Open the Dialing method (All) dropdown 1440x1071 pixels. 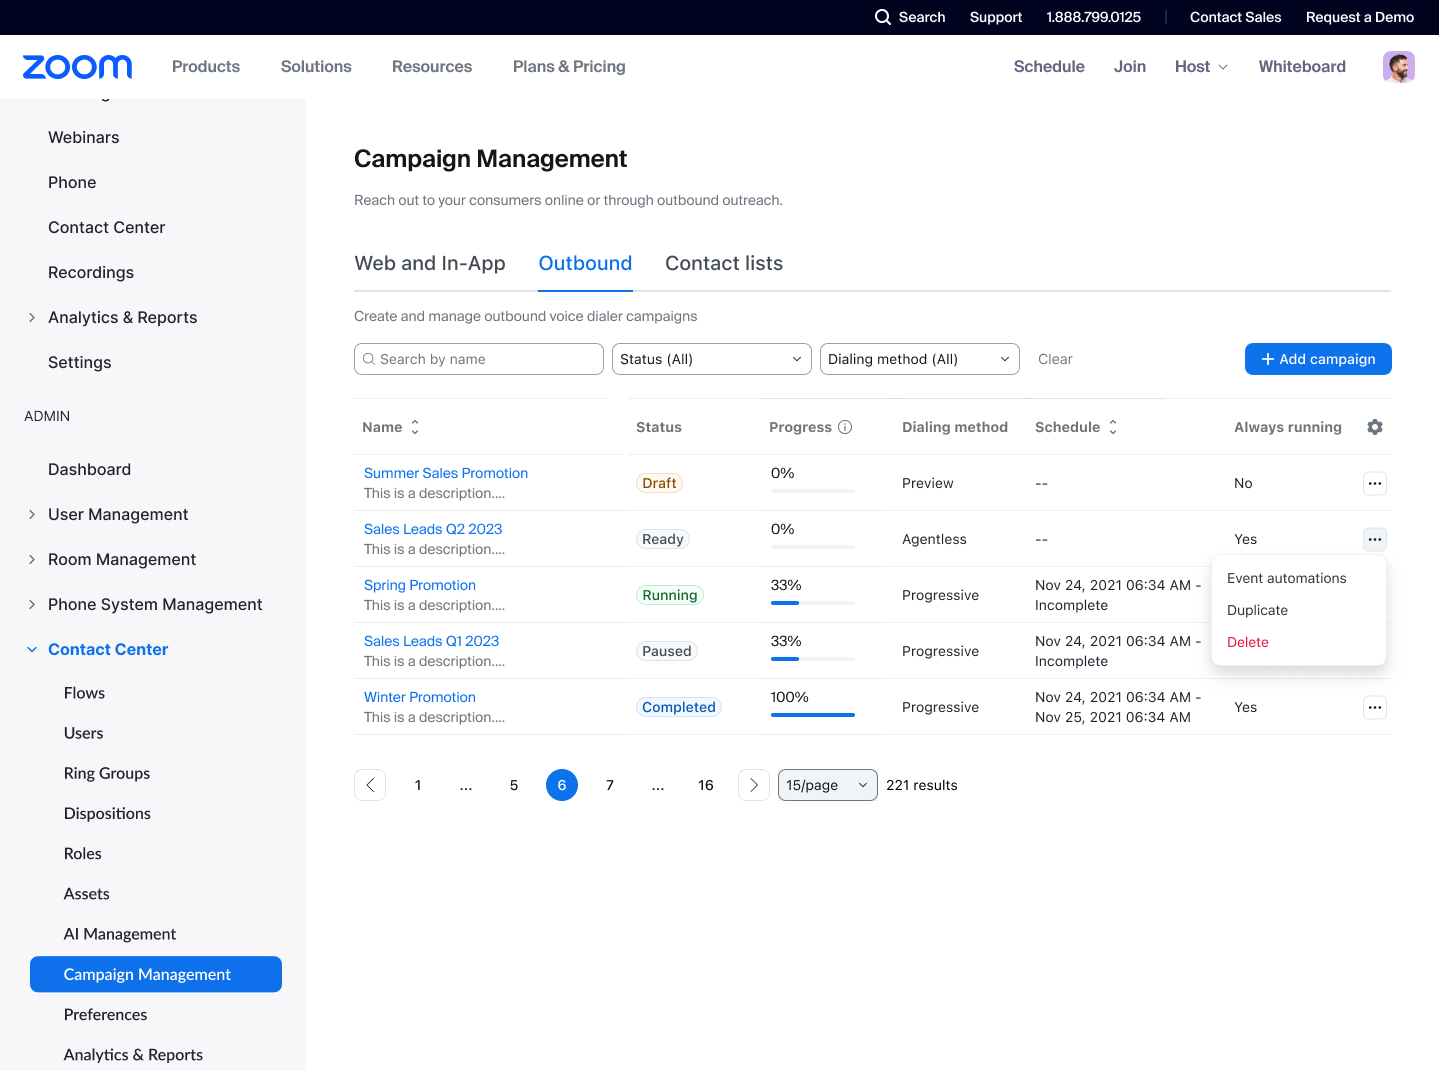920,359
